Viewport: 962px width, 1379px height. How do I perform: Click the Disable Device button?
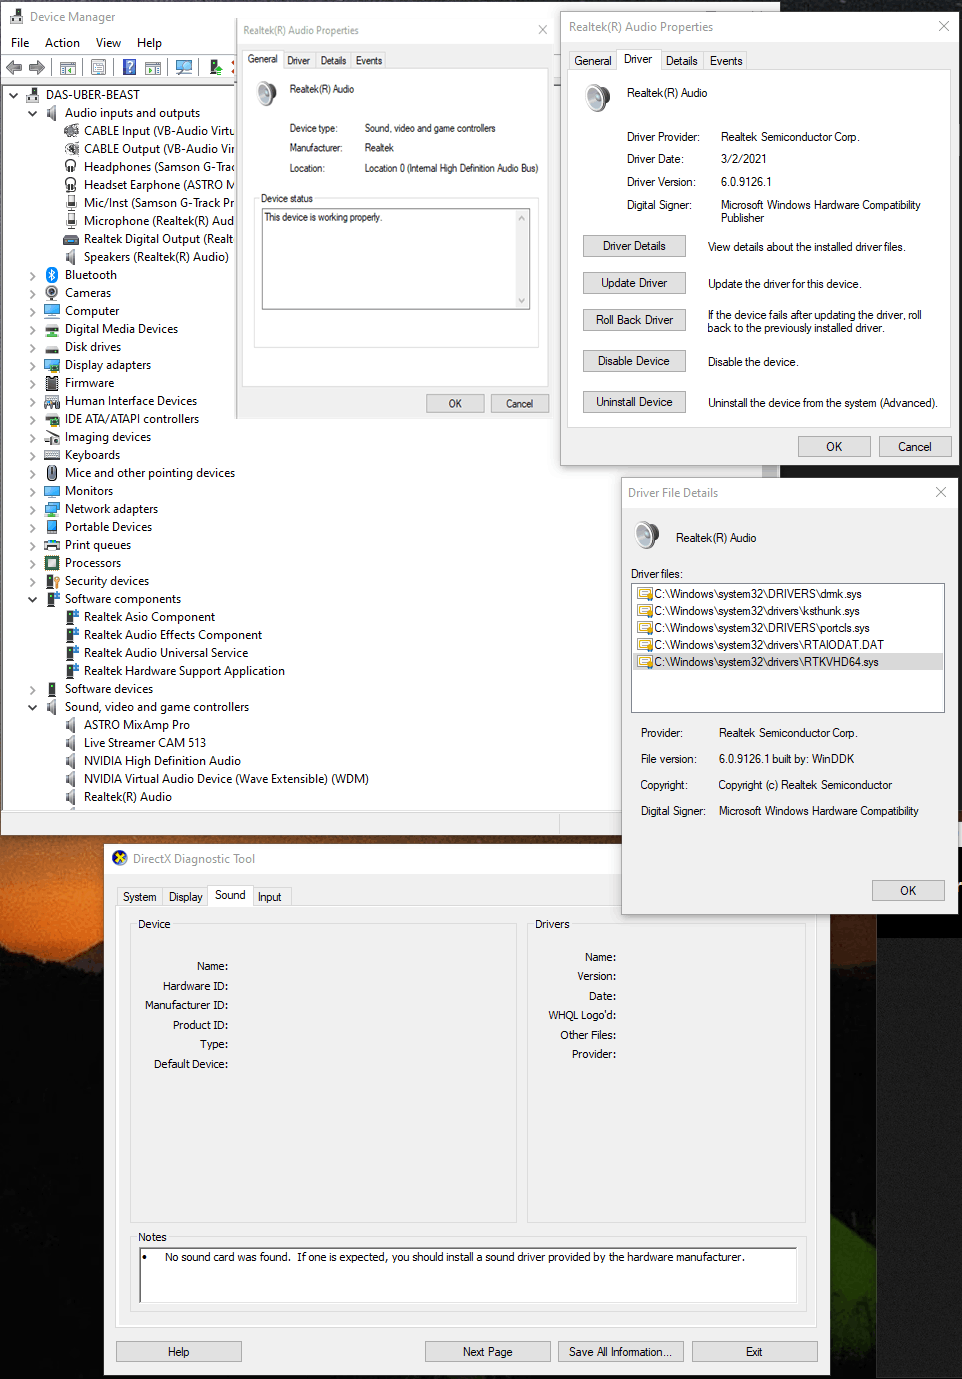pyautogui.click(x=634, y=361)
